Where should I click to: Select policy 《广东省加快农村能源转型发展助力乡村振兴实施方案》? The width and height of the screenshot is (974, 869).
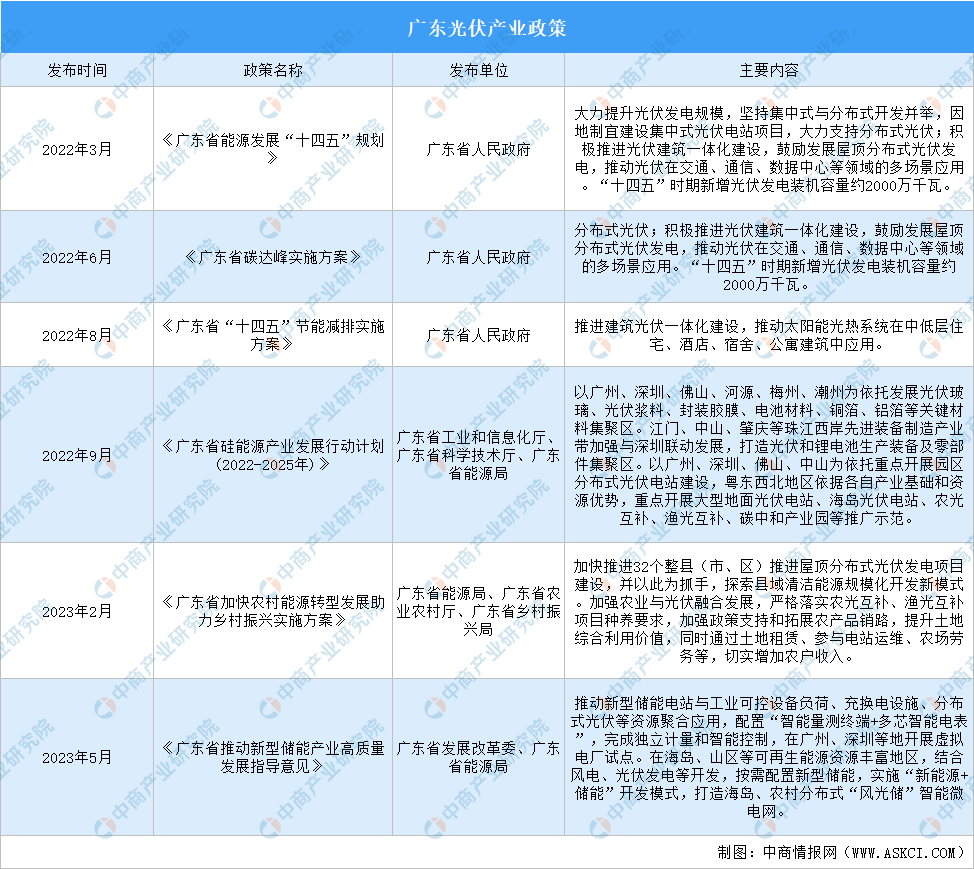point(273,611)
